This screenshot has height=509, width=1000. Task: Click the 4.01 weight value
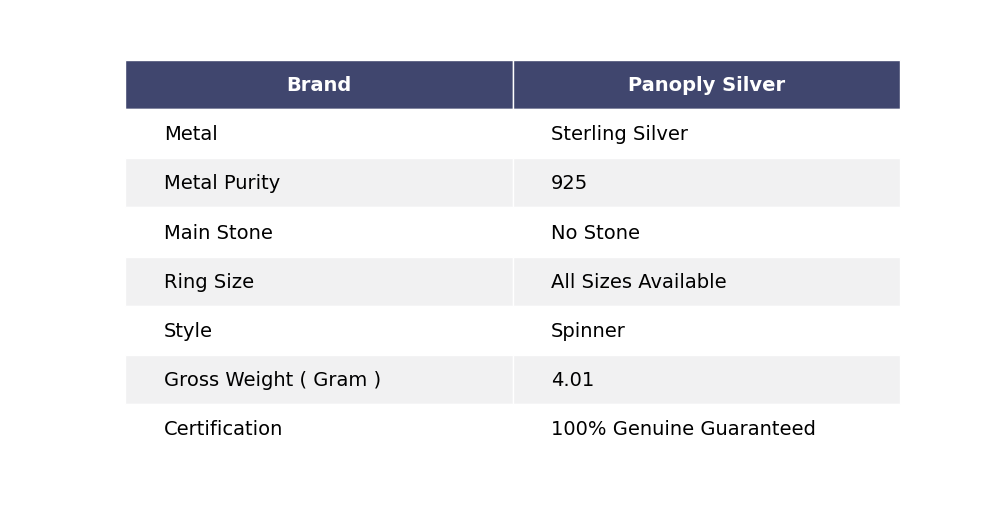[x=572, y=380]
